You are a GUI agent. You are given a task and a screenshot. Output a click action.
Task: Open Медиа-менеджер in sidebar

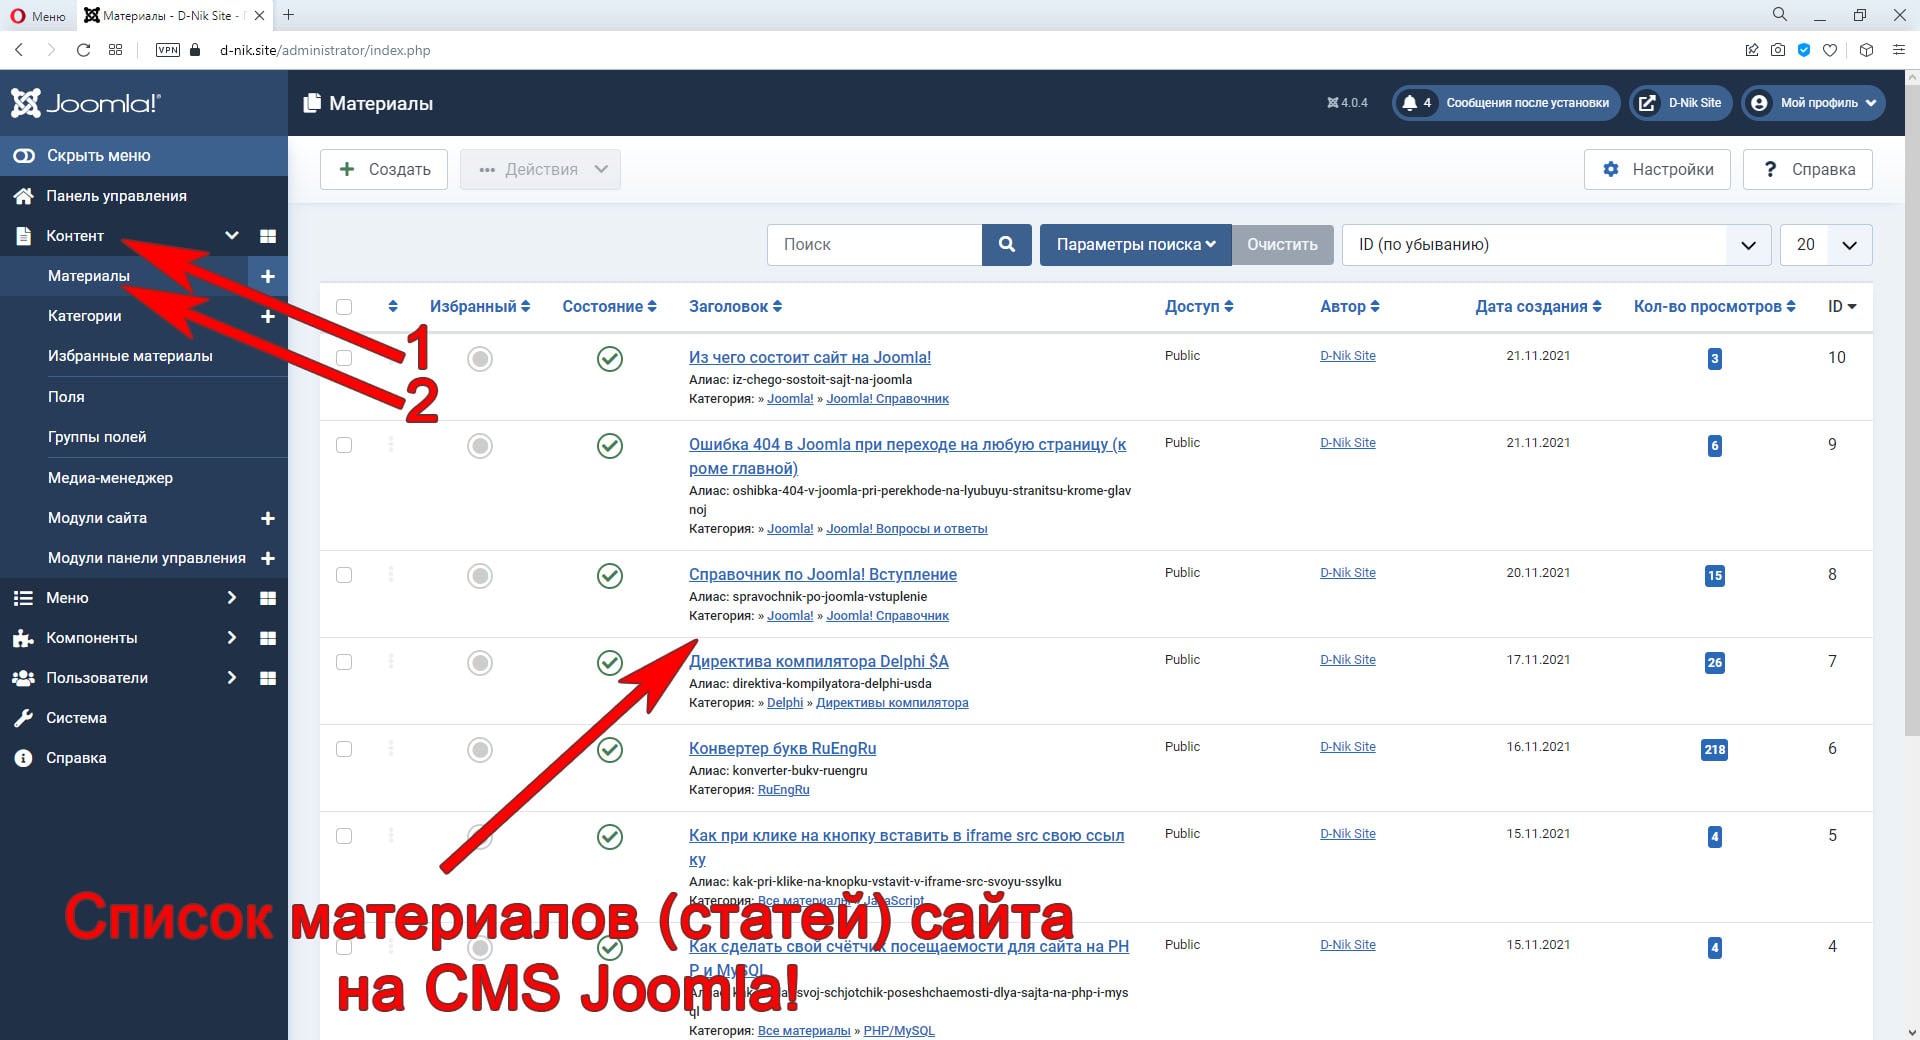pos(110,478)
